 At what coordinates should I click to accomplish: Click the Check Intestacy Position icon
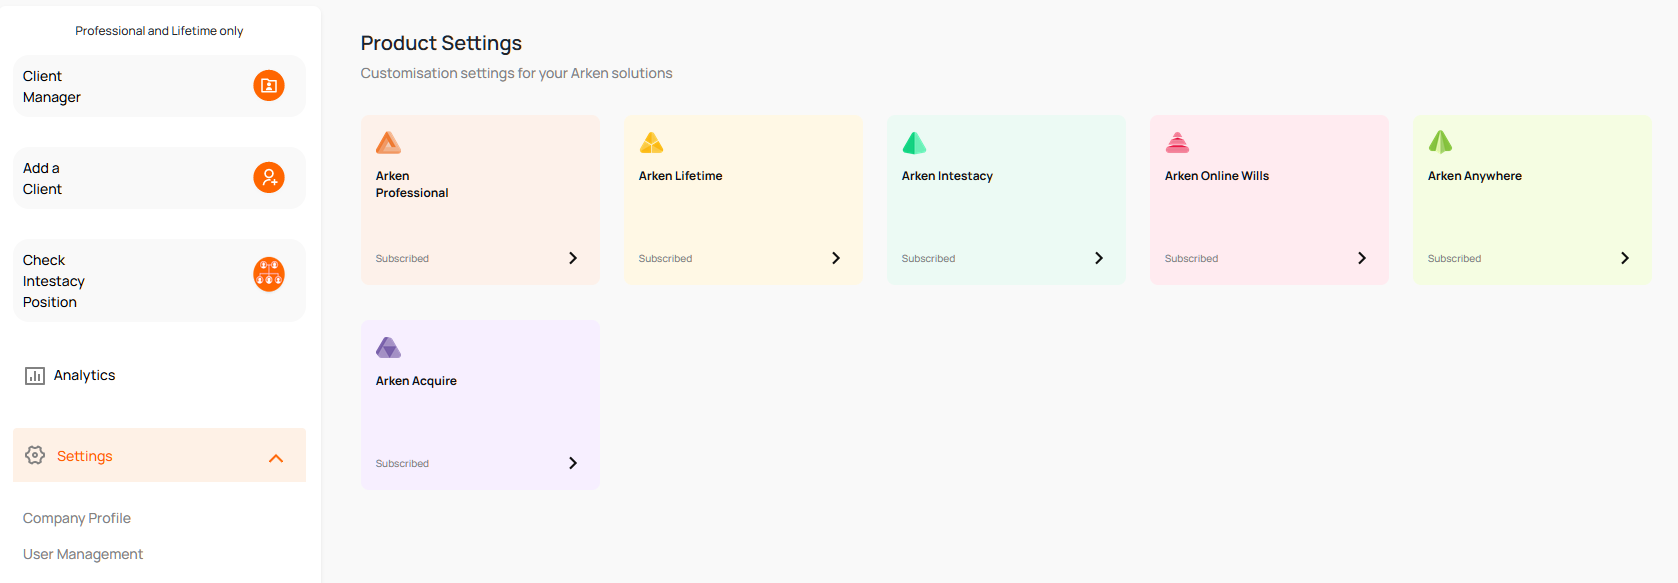tap(269, 274)
